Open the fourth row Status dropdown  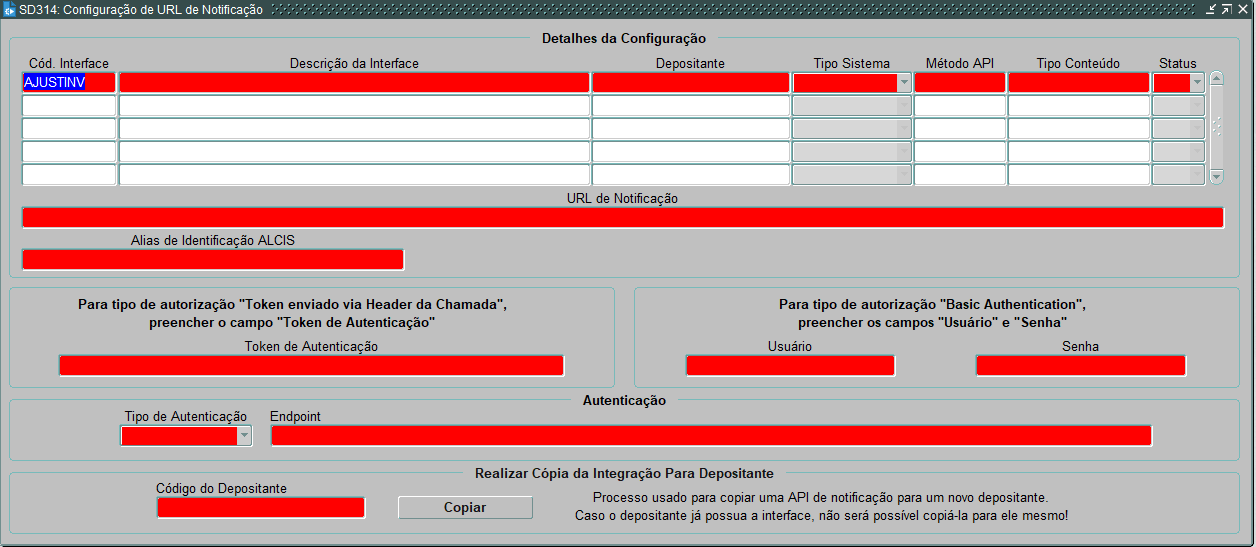[1197, 152]
